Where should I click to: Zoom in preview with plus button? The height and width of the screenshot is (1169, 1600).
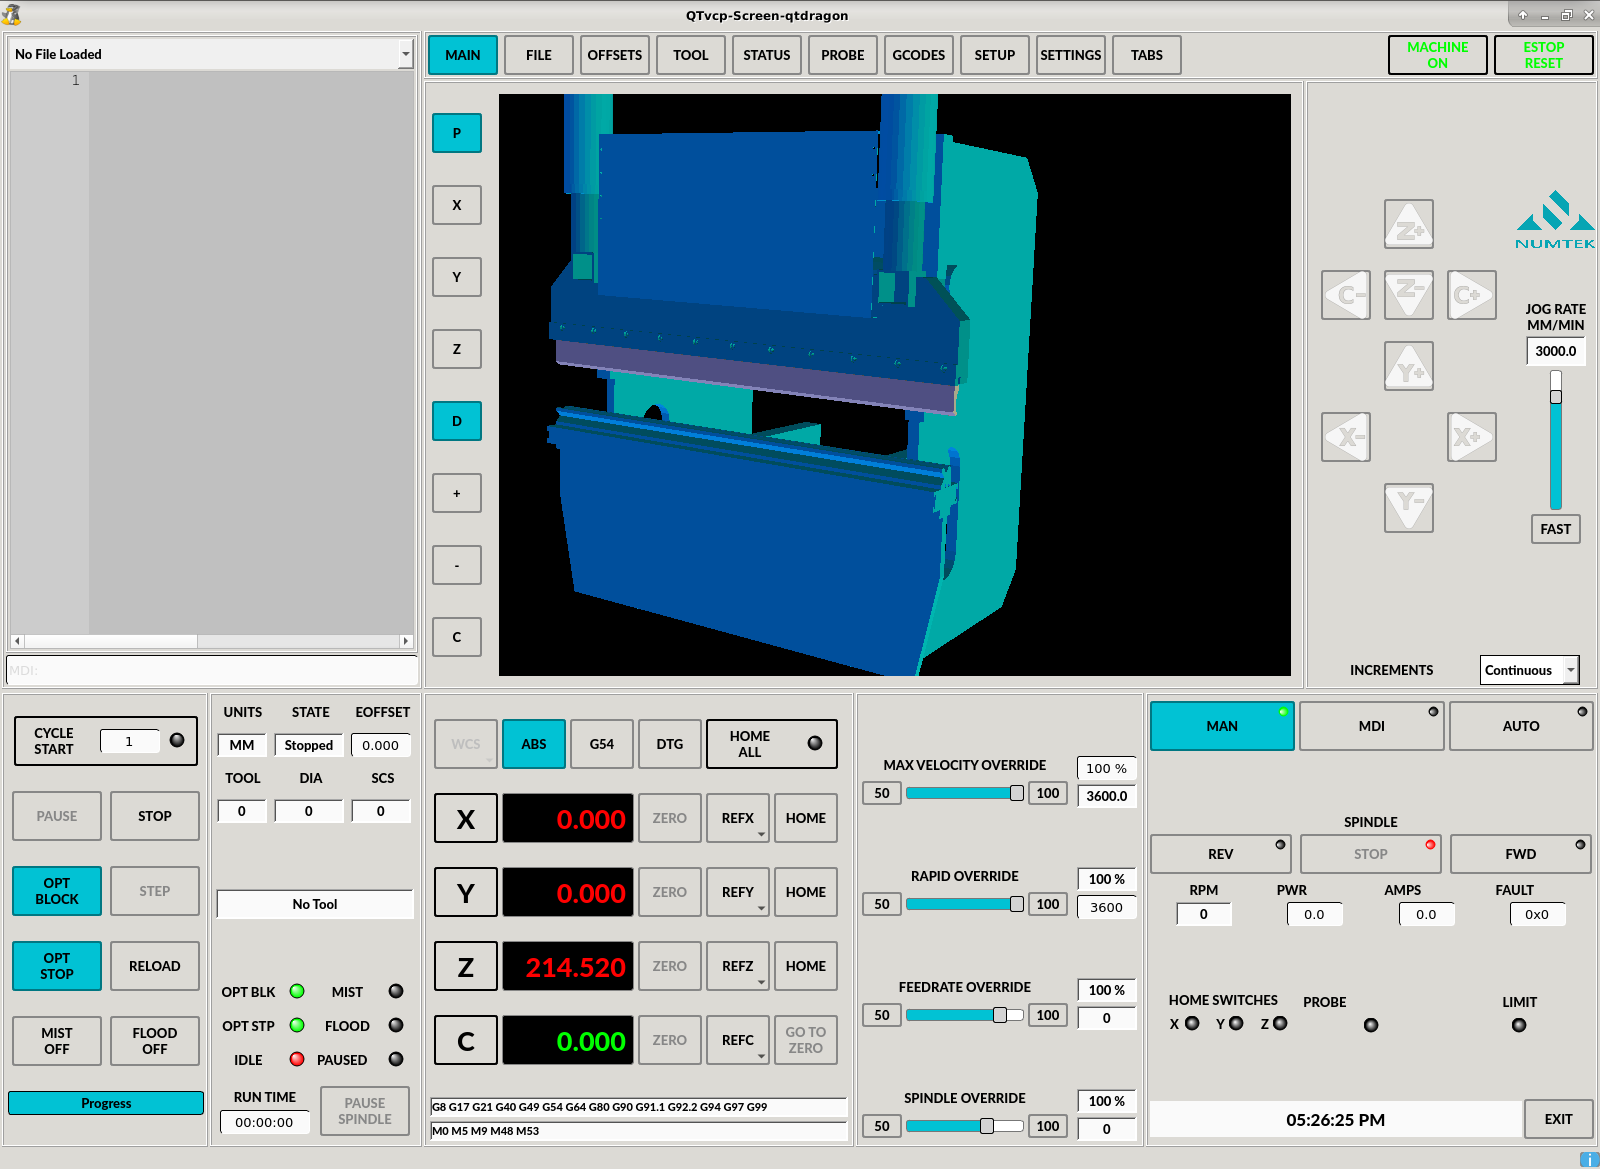457,493
